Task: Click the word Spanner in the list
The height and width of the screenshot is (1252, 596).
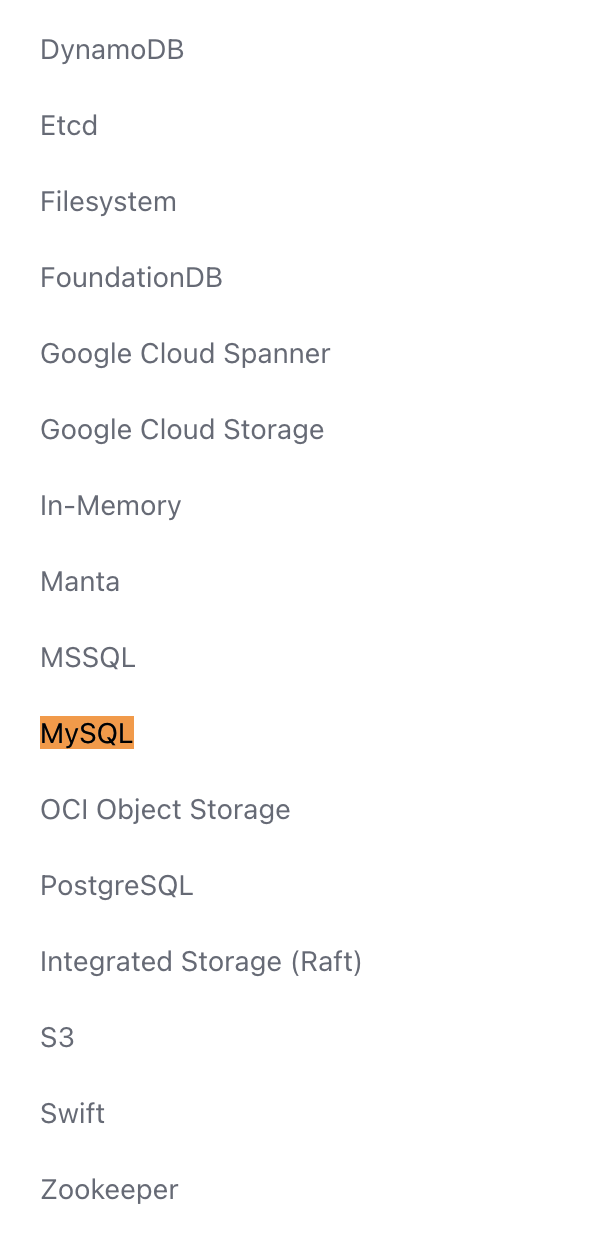Action: (x=277, y=354)
